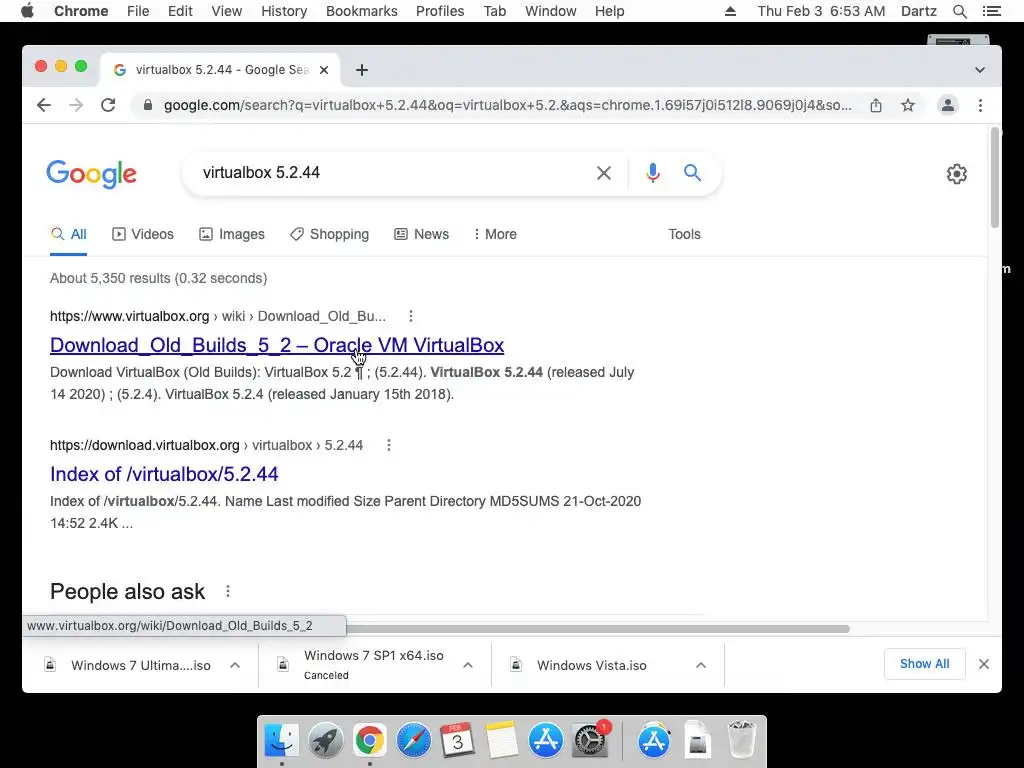Viewport: 1024px width, 768px height.
Task: Clear the search box with the X
Action: (604, 173)
